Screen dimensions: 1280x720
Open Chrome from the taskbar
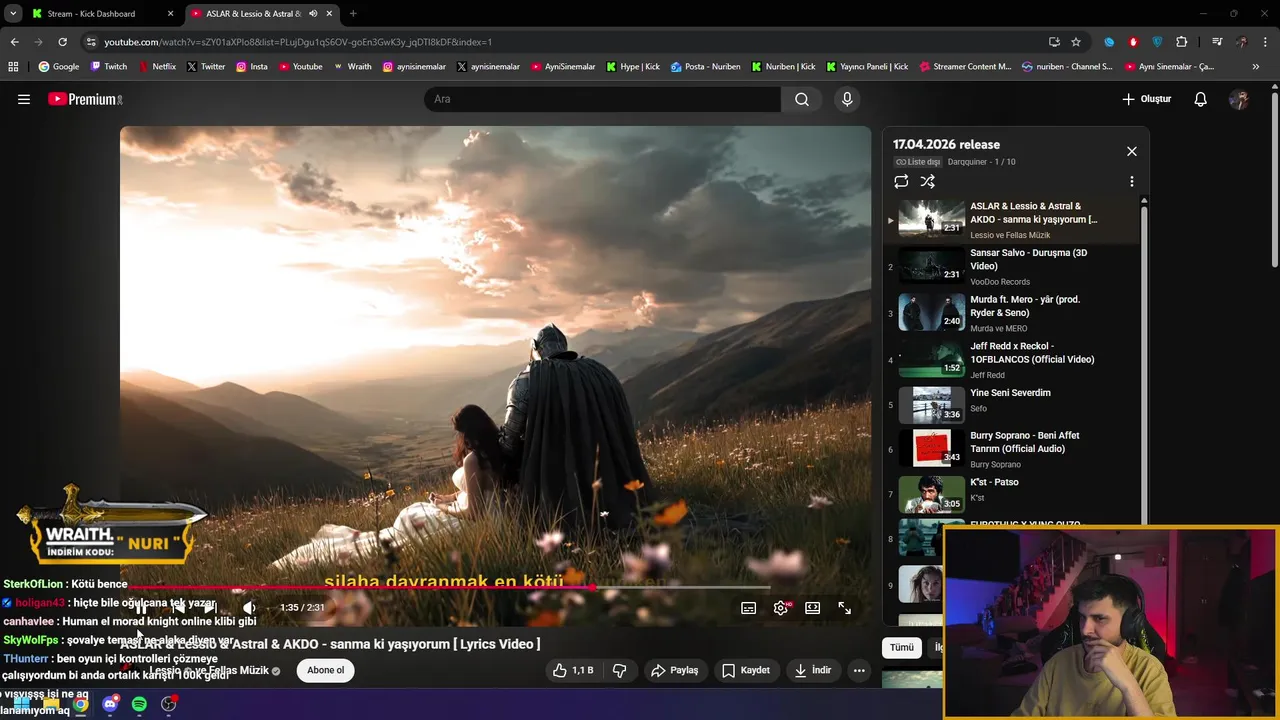point(80,704)
